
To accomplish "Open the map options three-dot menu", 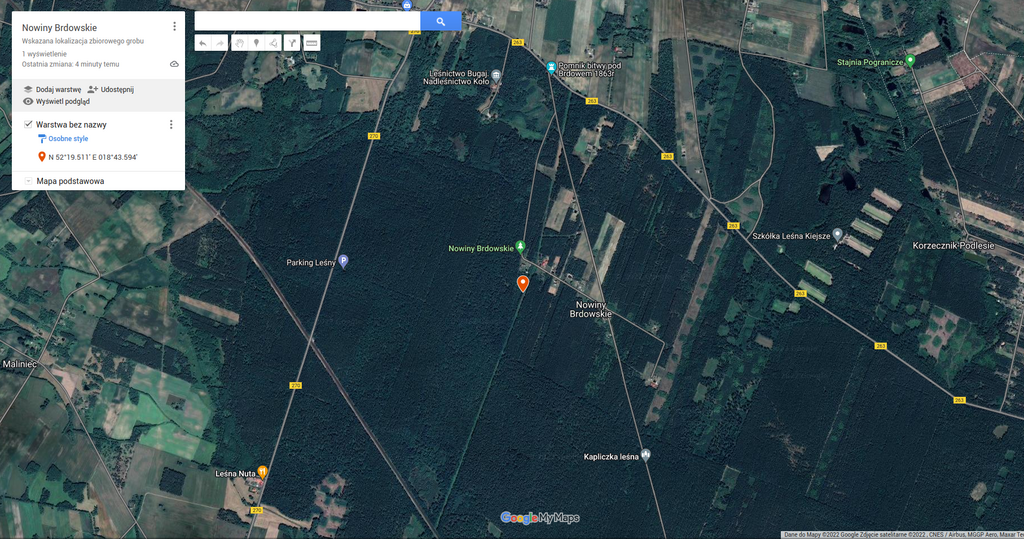I will pos(174,27).
